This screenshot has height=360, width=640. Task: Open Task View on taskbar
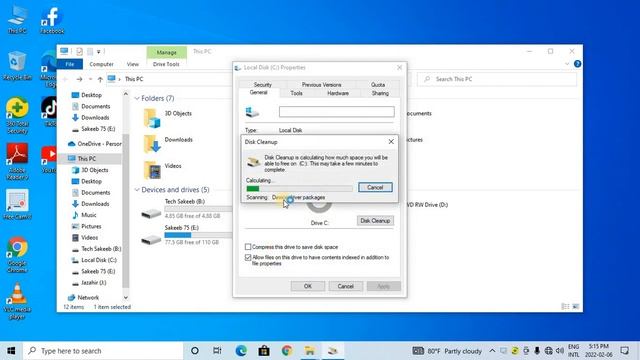coord(217,351)
